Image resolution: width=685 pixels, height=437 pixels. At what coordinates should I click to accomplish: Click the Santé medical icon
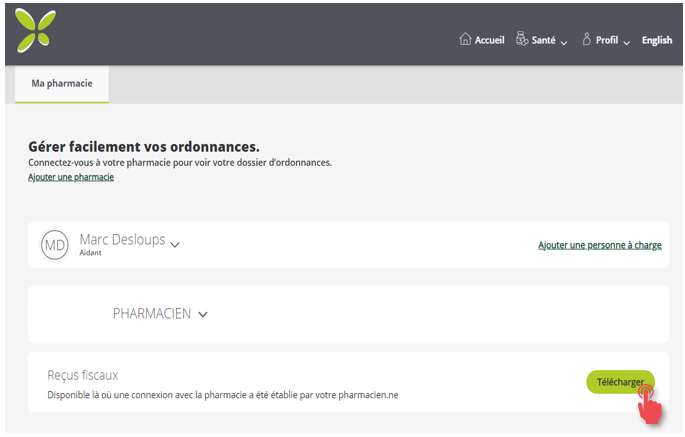(522, 40)
